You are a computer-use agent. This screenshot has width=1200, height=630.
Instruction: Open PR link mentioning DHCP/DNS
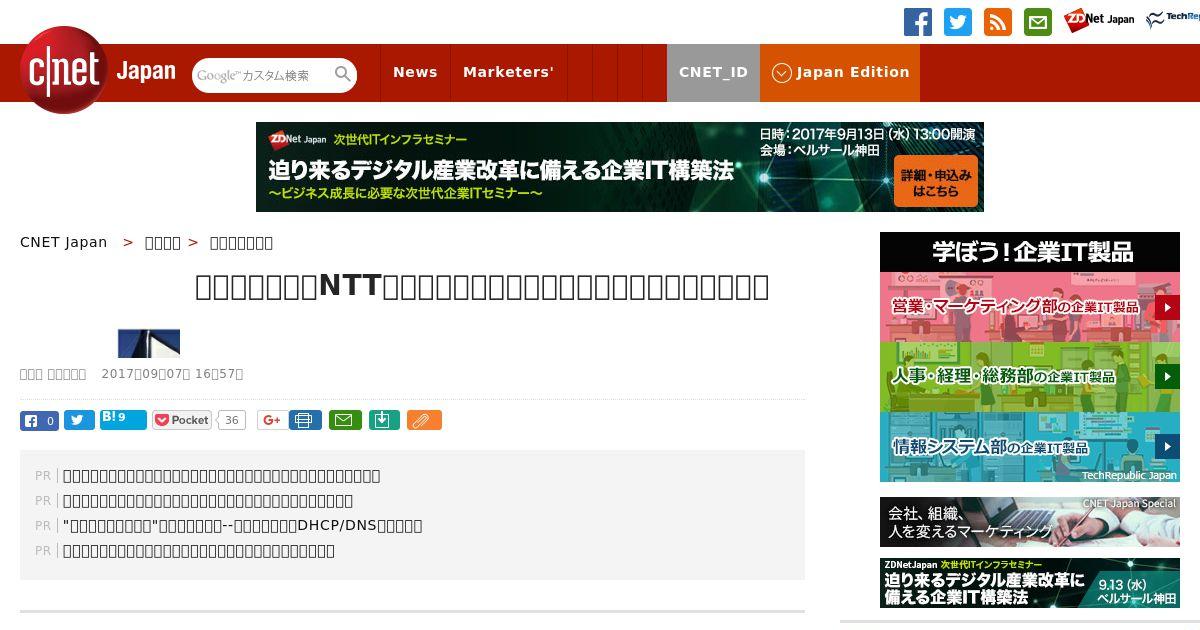(x=242, y=525)
